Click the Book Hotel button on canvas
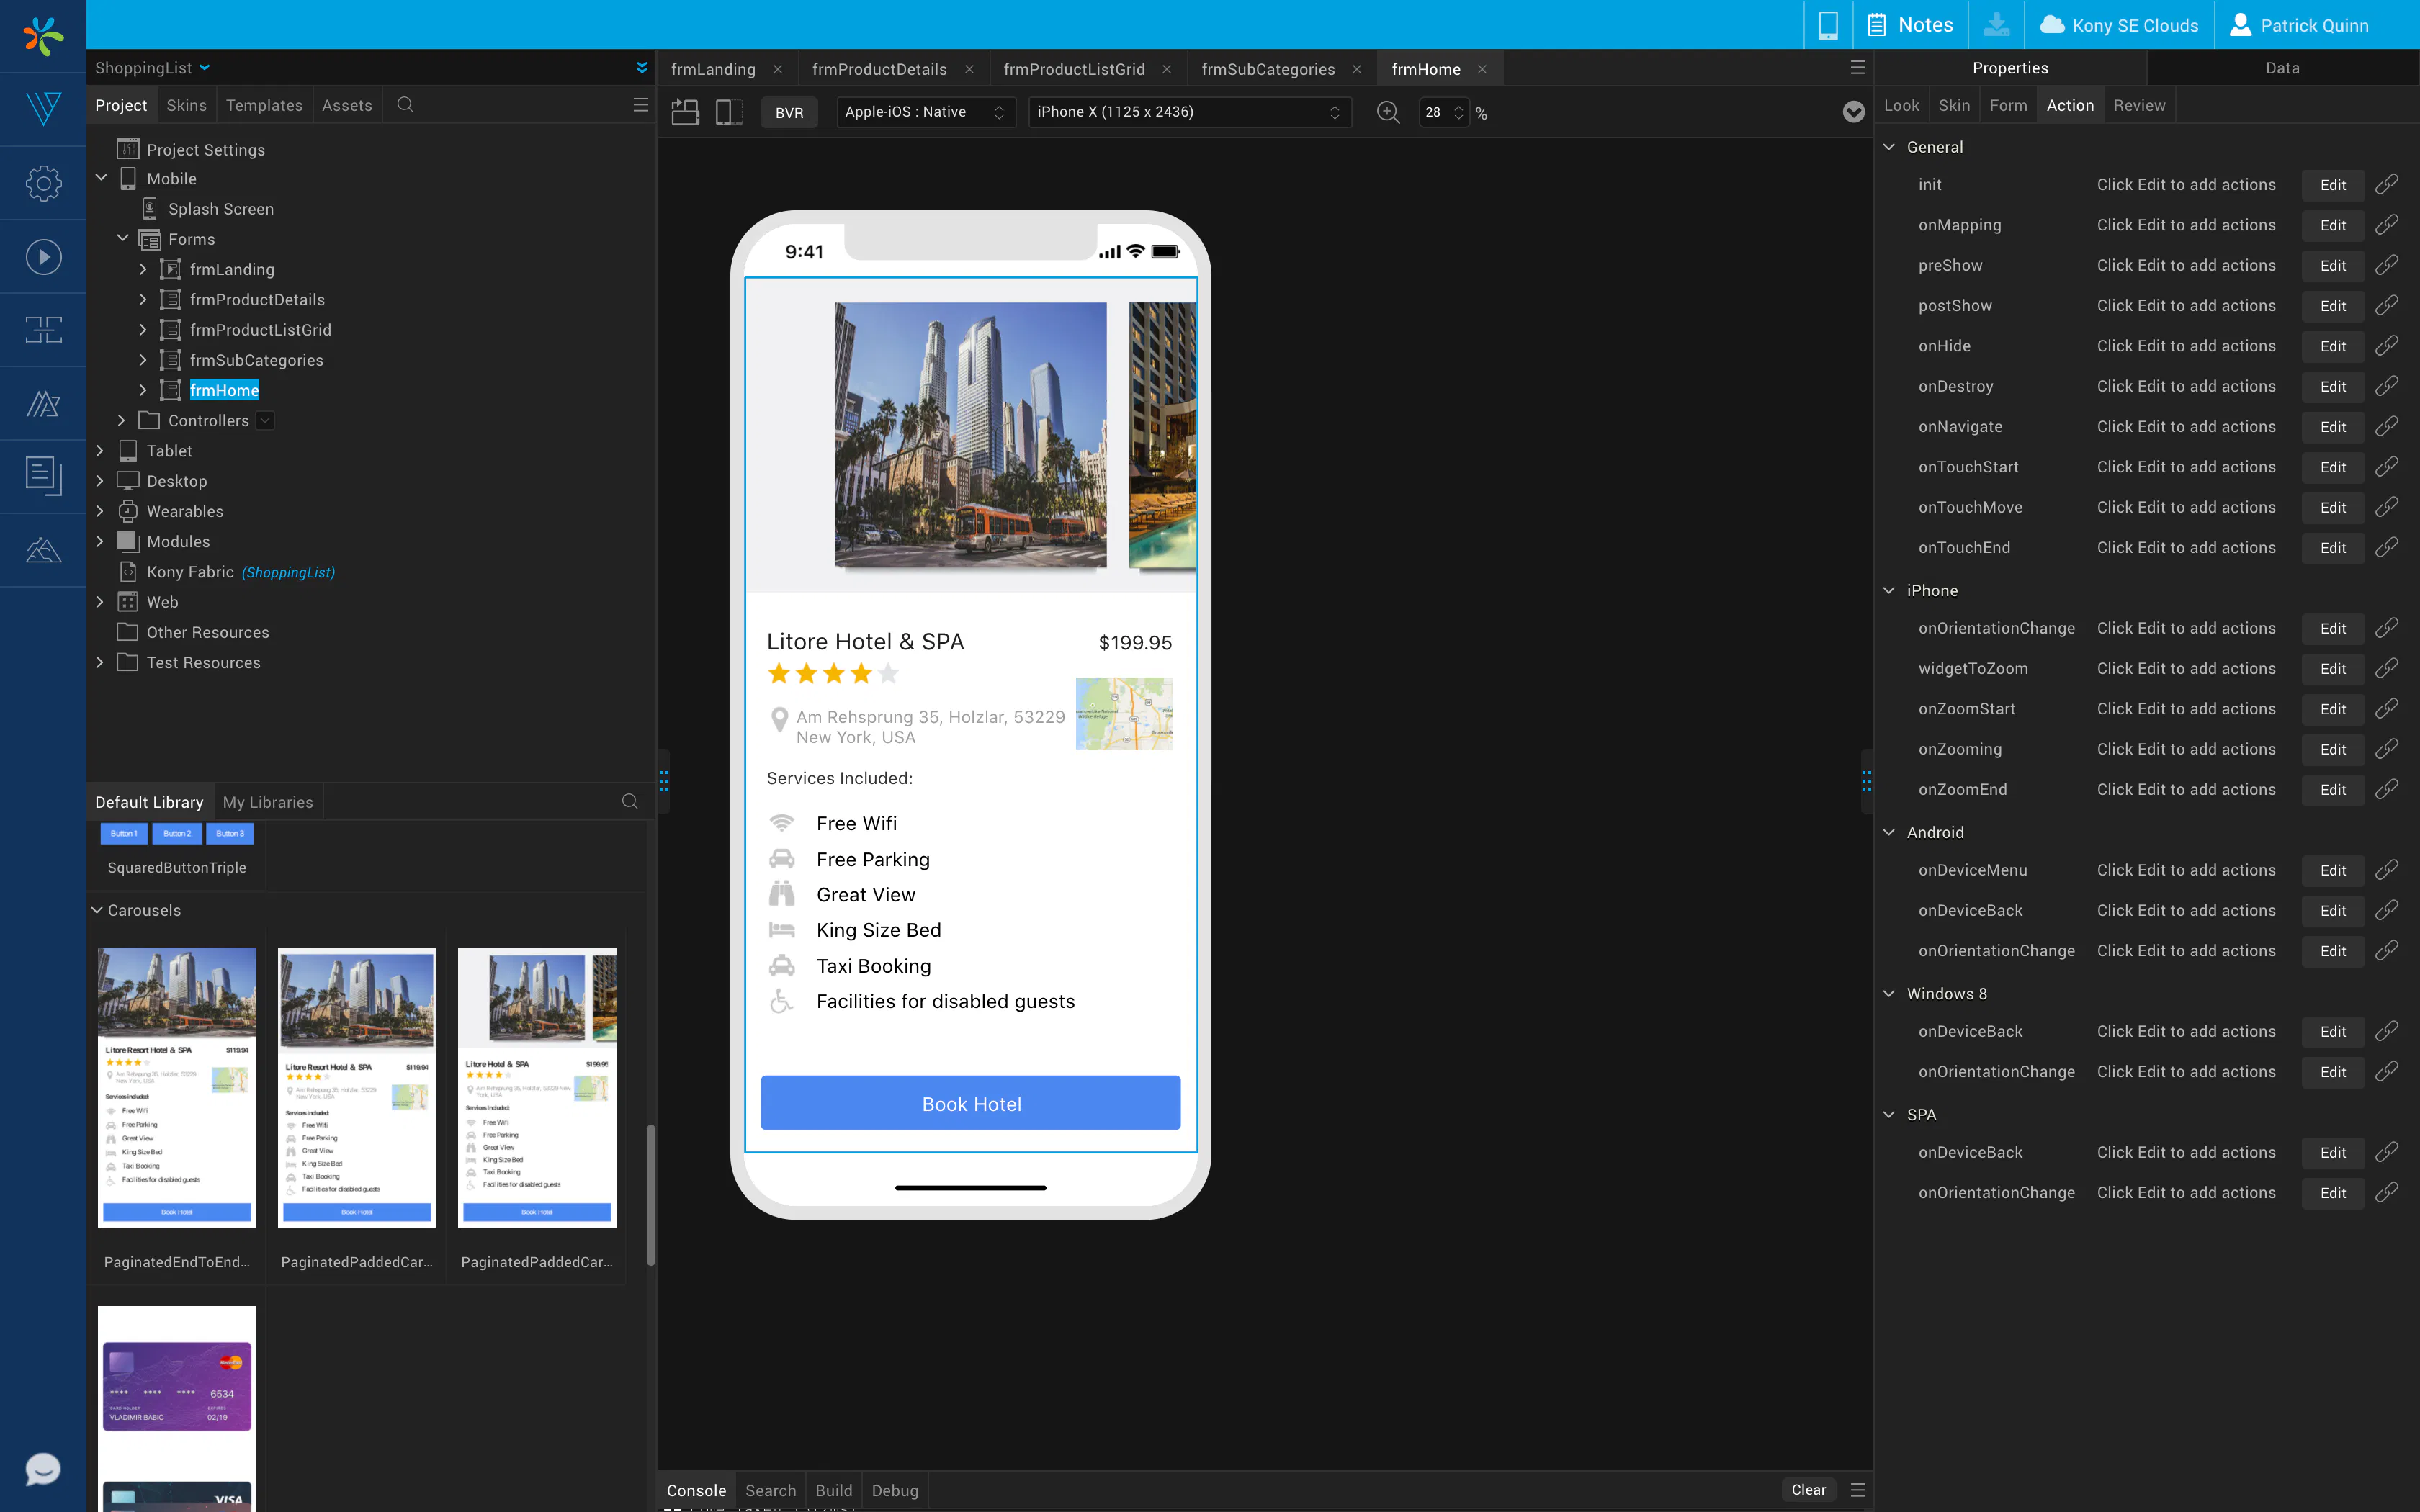The height and width of the screenshot is (1512, 2420). 970,1103
